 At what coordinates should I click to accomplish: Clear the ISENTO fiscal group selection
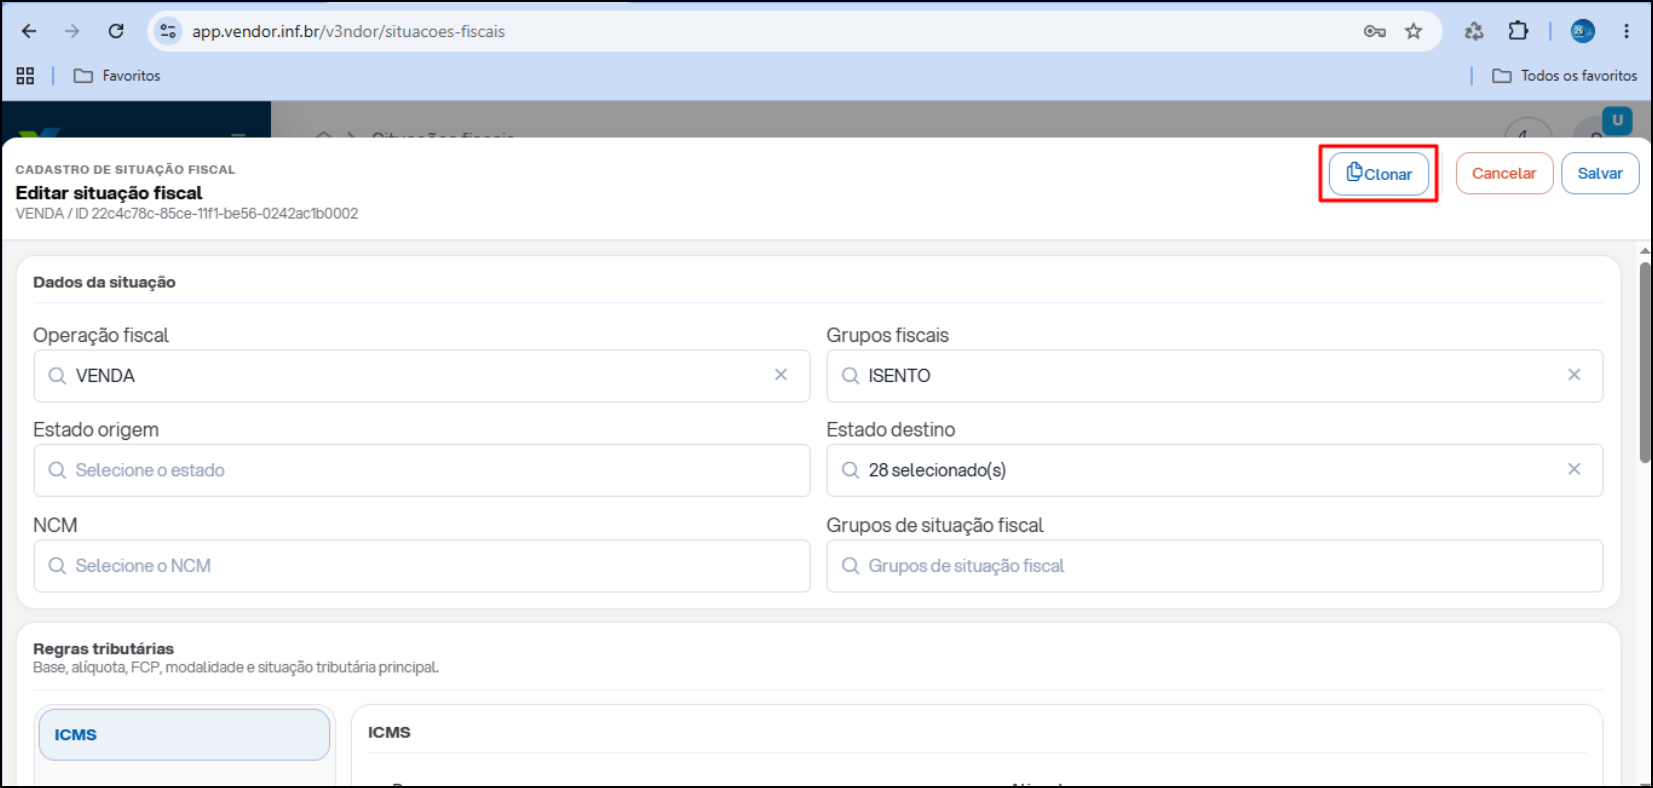pos(1574,375)
